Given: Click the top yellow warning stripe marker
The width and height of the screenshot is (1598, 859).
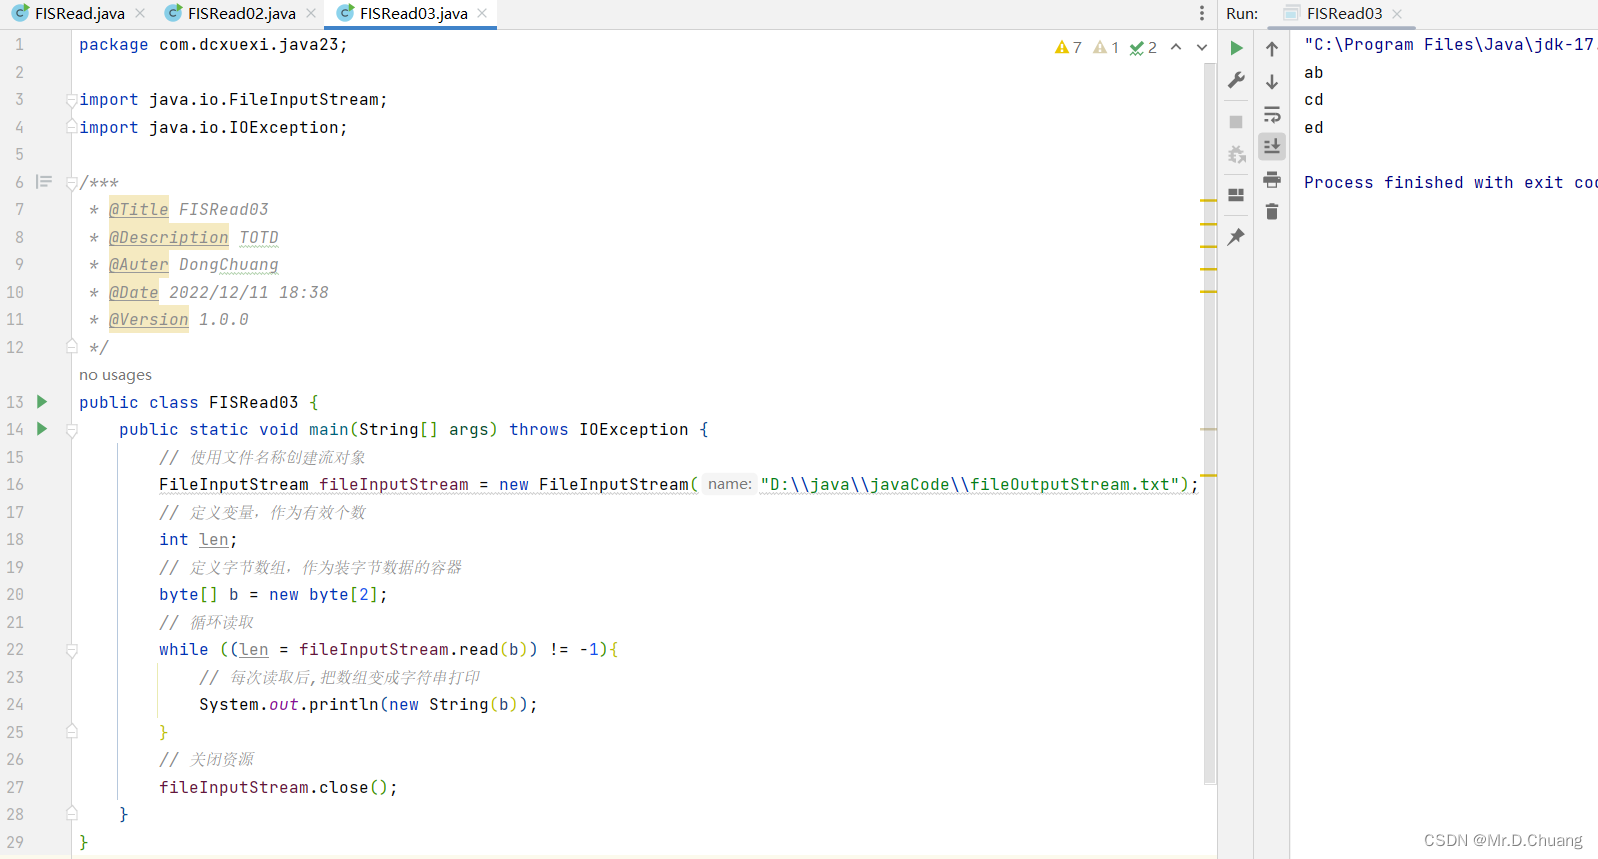Looking at the screenshot, I should [1208, 200].
